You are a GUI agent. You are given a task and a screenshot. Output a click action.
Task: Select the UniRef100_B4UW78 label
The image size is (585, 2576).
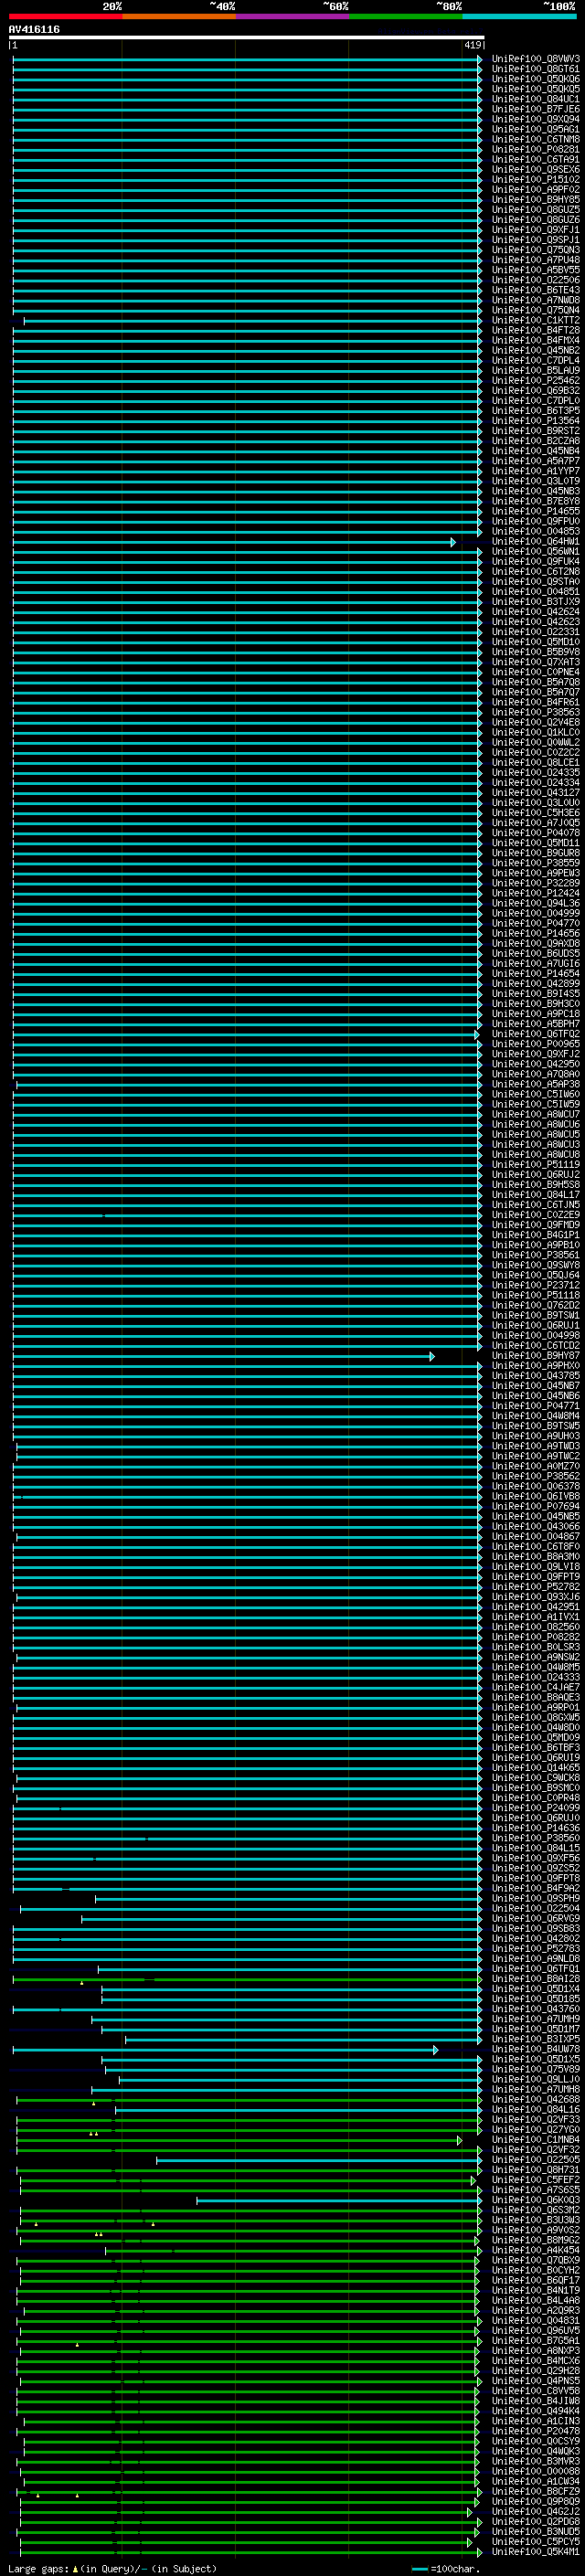pyautogui.click(x=536, y=2050)
